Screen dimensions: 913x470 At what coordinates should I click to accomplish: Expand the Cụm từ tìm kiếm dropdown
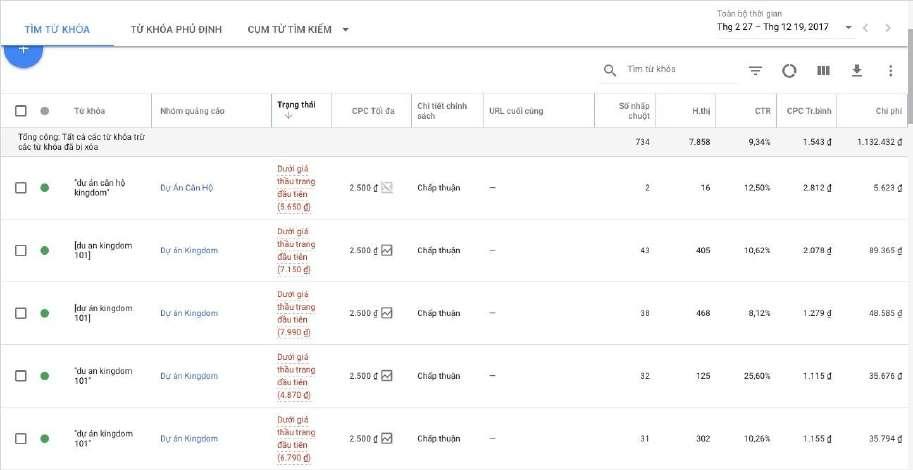point(345,30)
